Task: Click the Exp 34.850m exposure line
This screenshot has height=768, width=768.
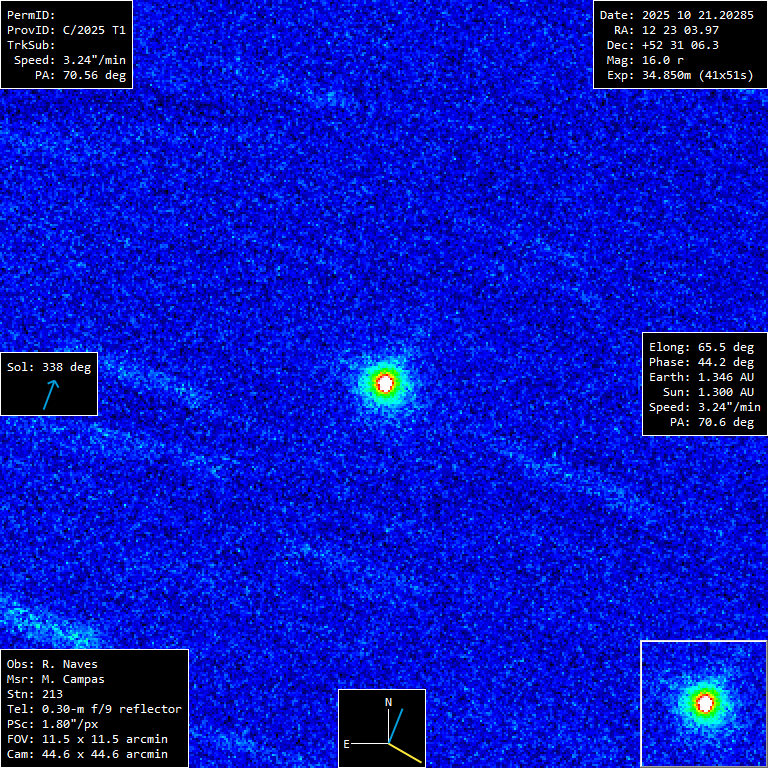Action: 679,75
